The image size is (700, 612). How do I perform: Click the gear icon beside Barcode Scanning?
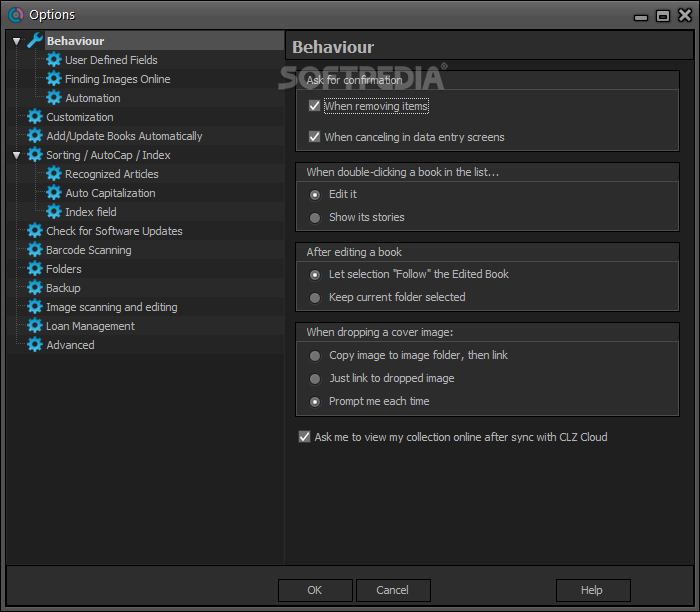tap(35, 250)
